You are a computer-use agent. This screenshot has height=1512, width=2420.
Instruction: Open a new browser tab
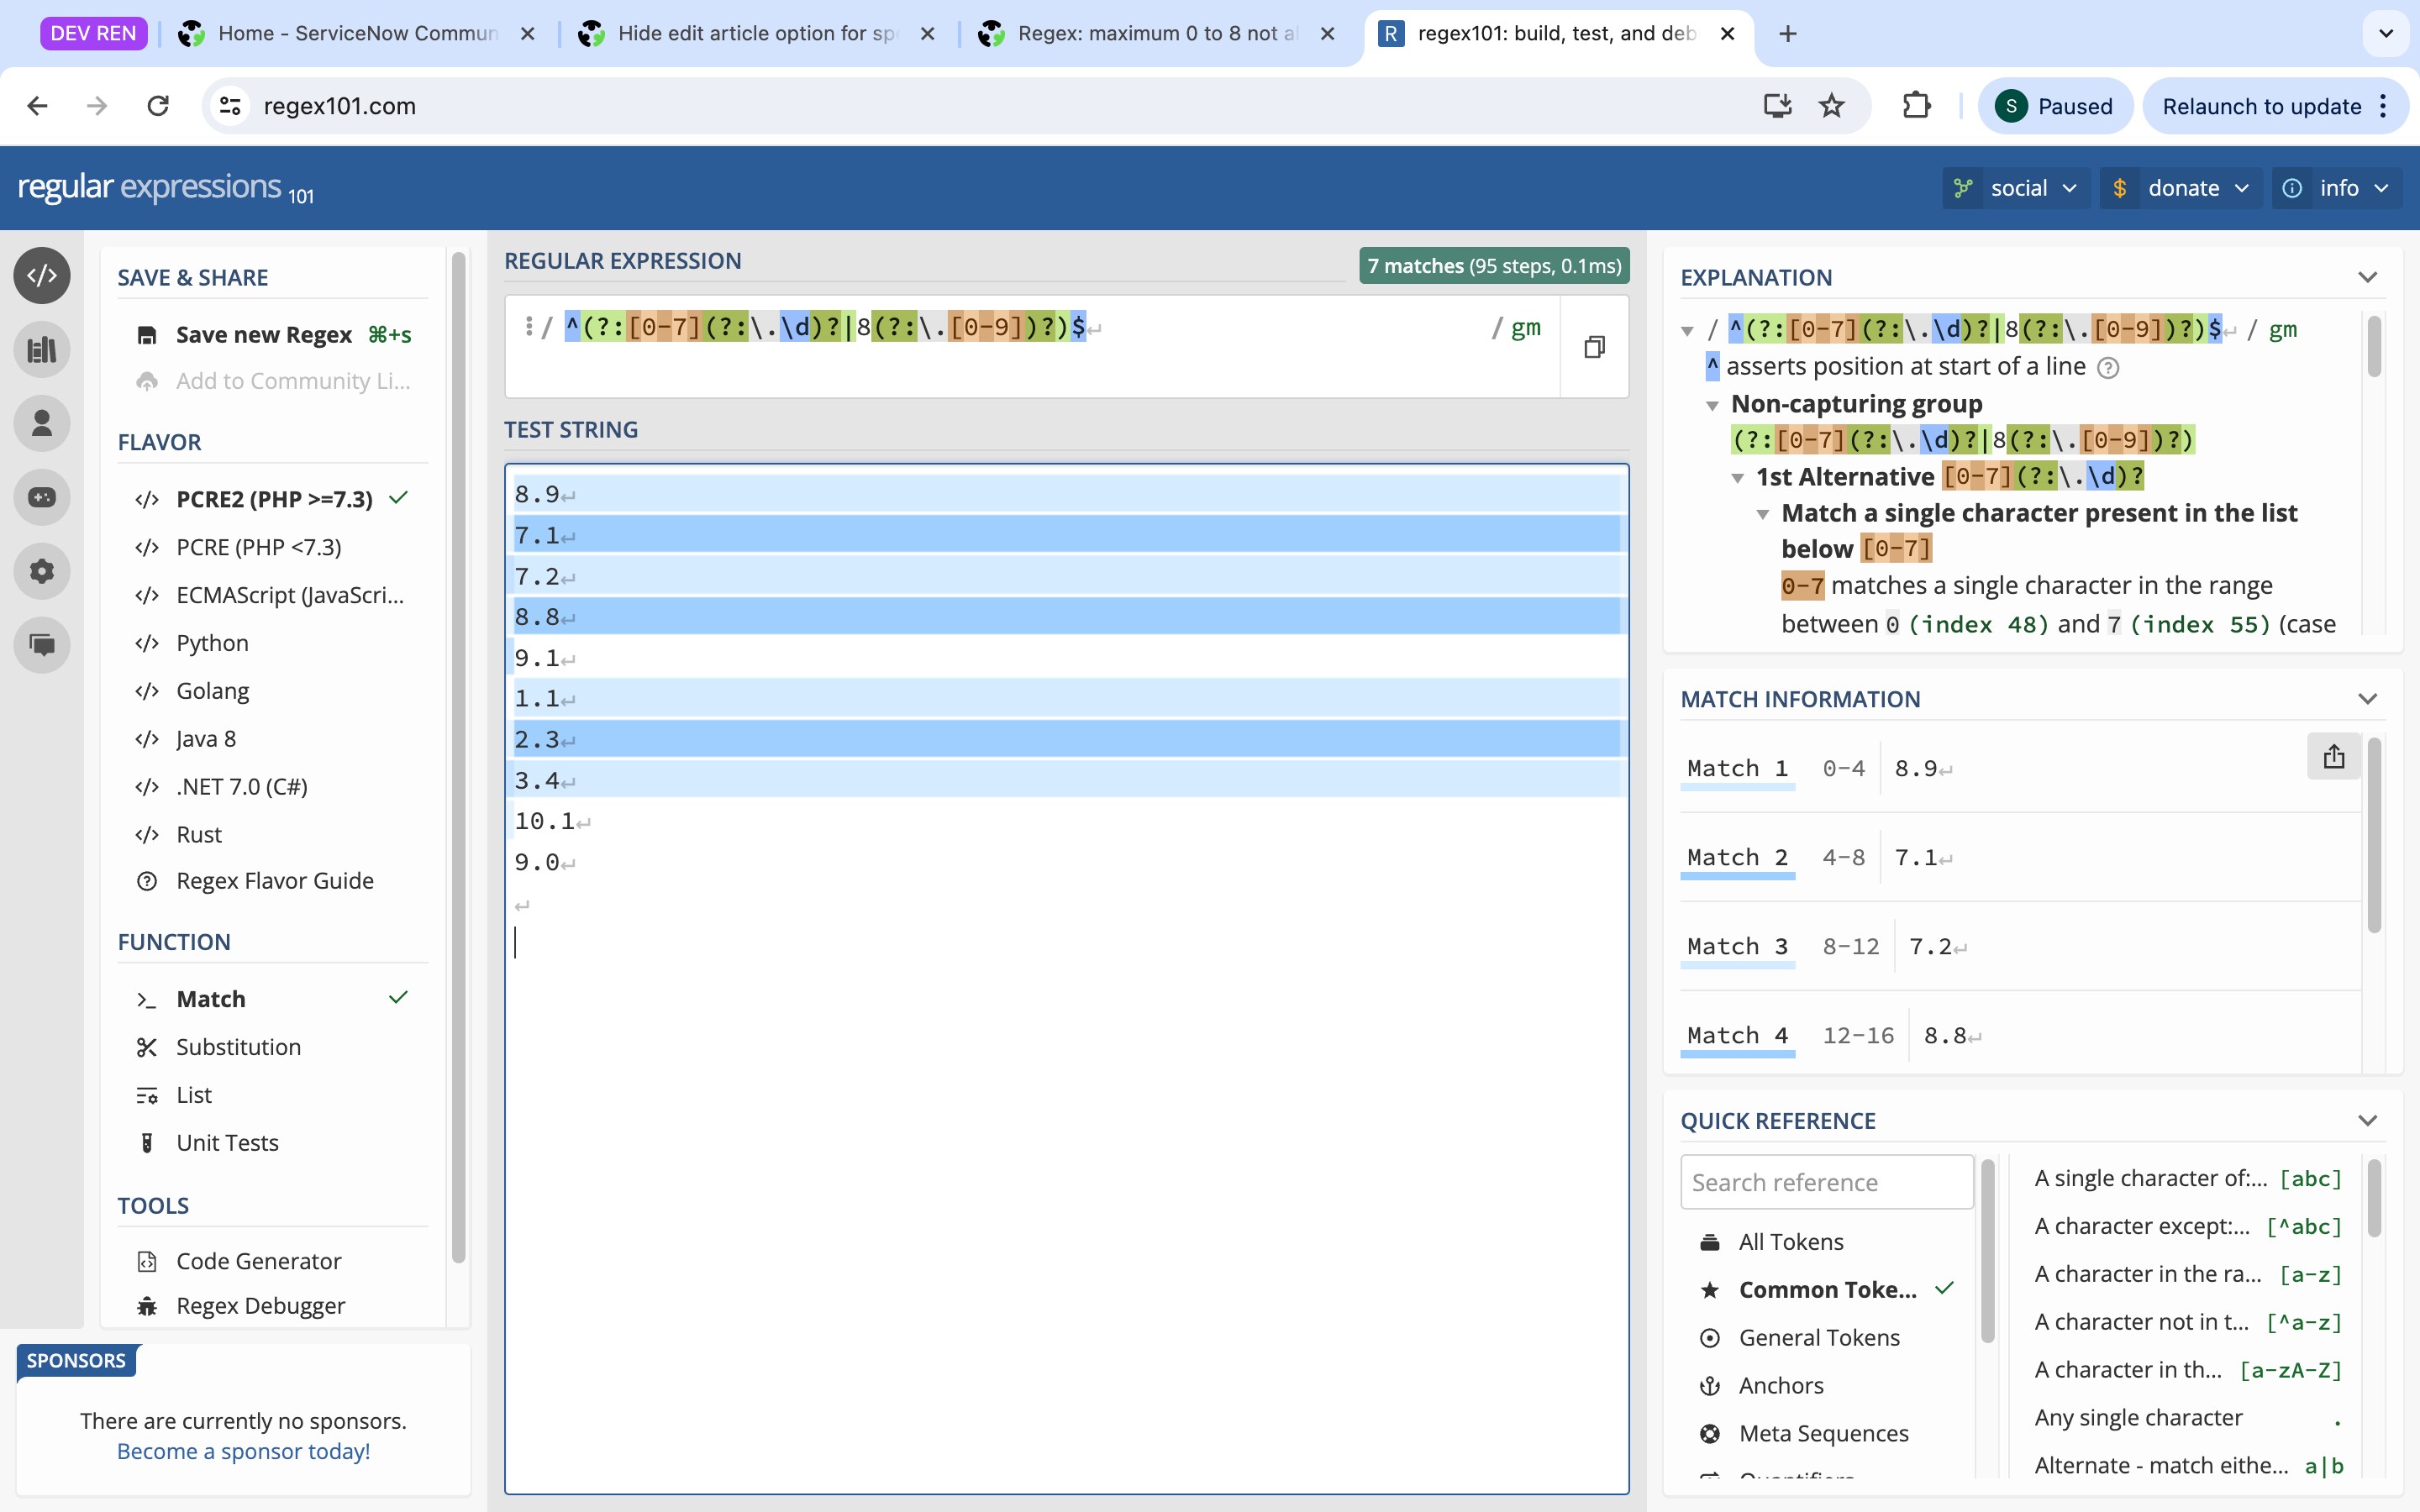click(1788, 34)
